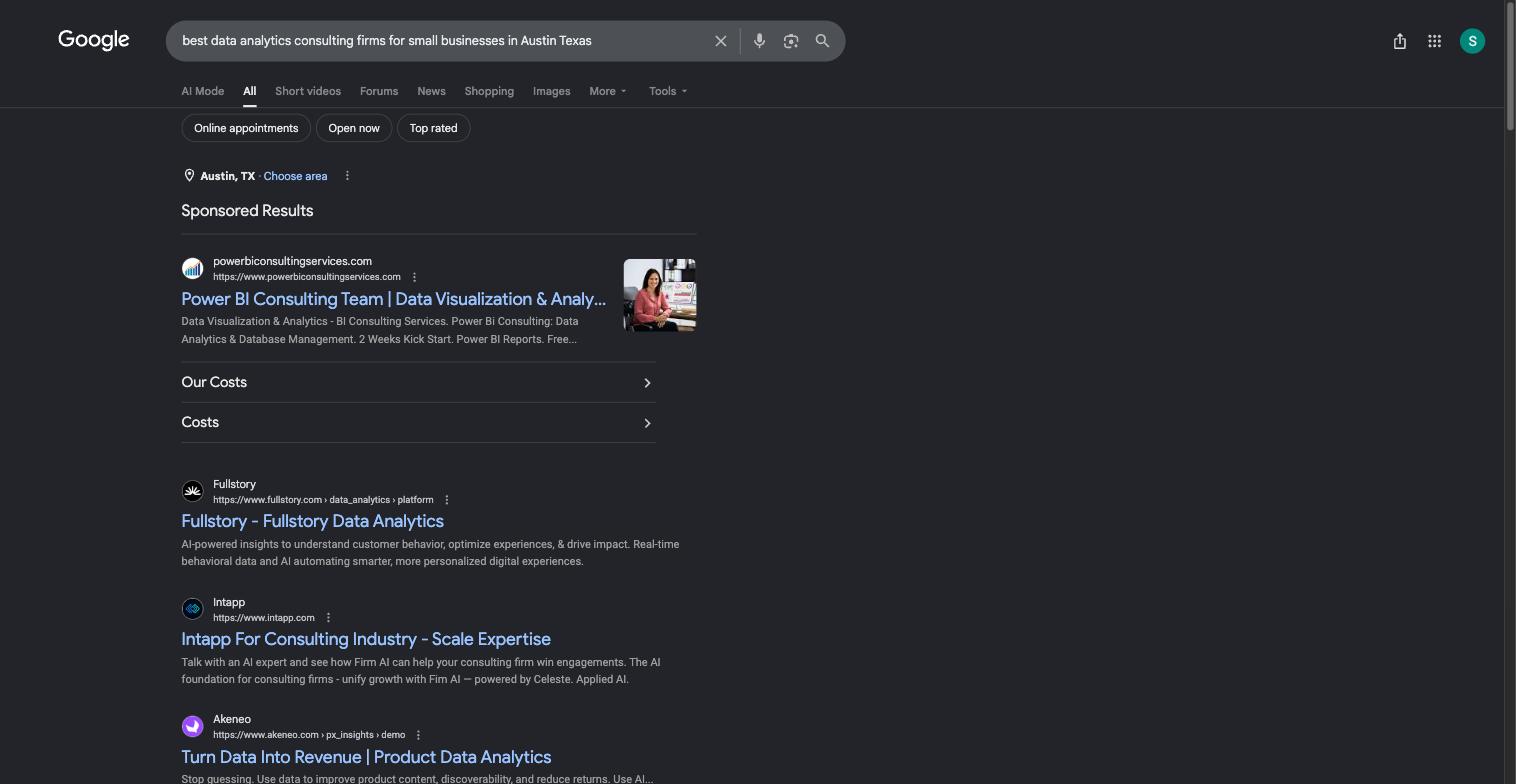The width and height of the screenshot is (1516, 784).
Task: Switch to Images tab
Action: tap(551, 91)
